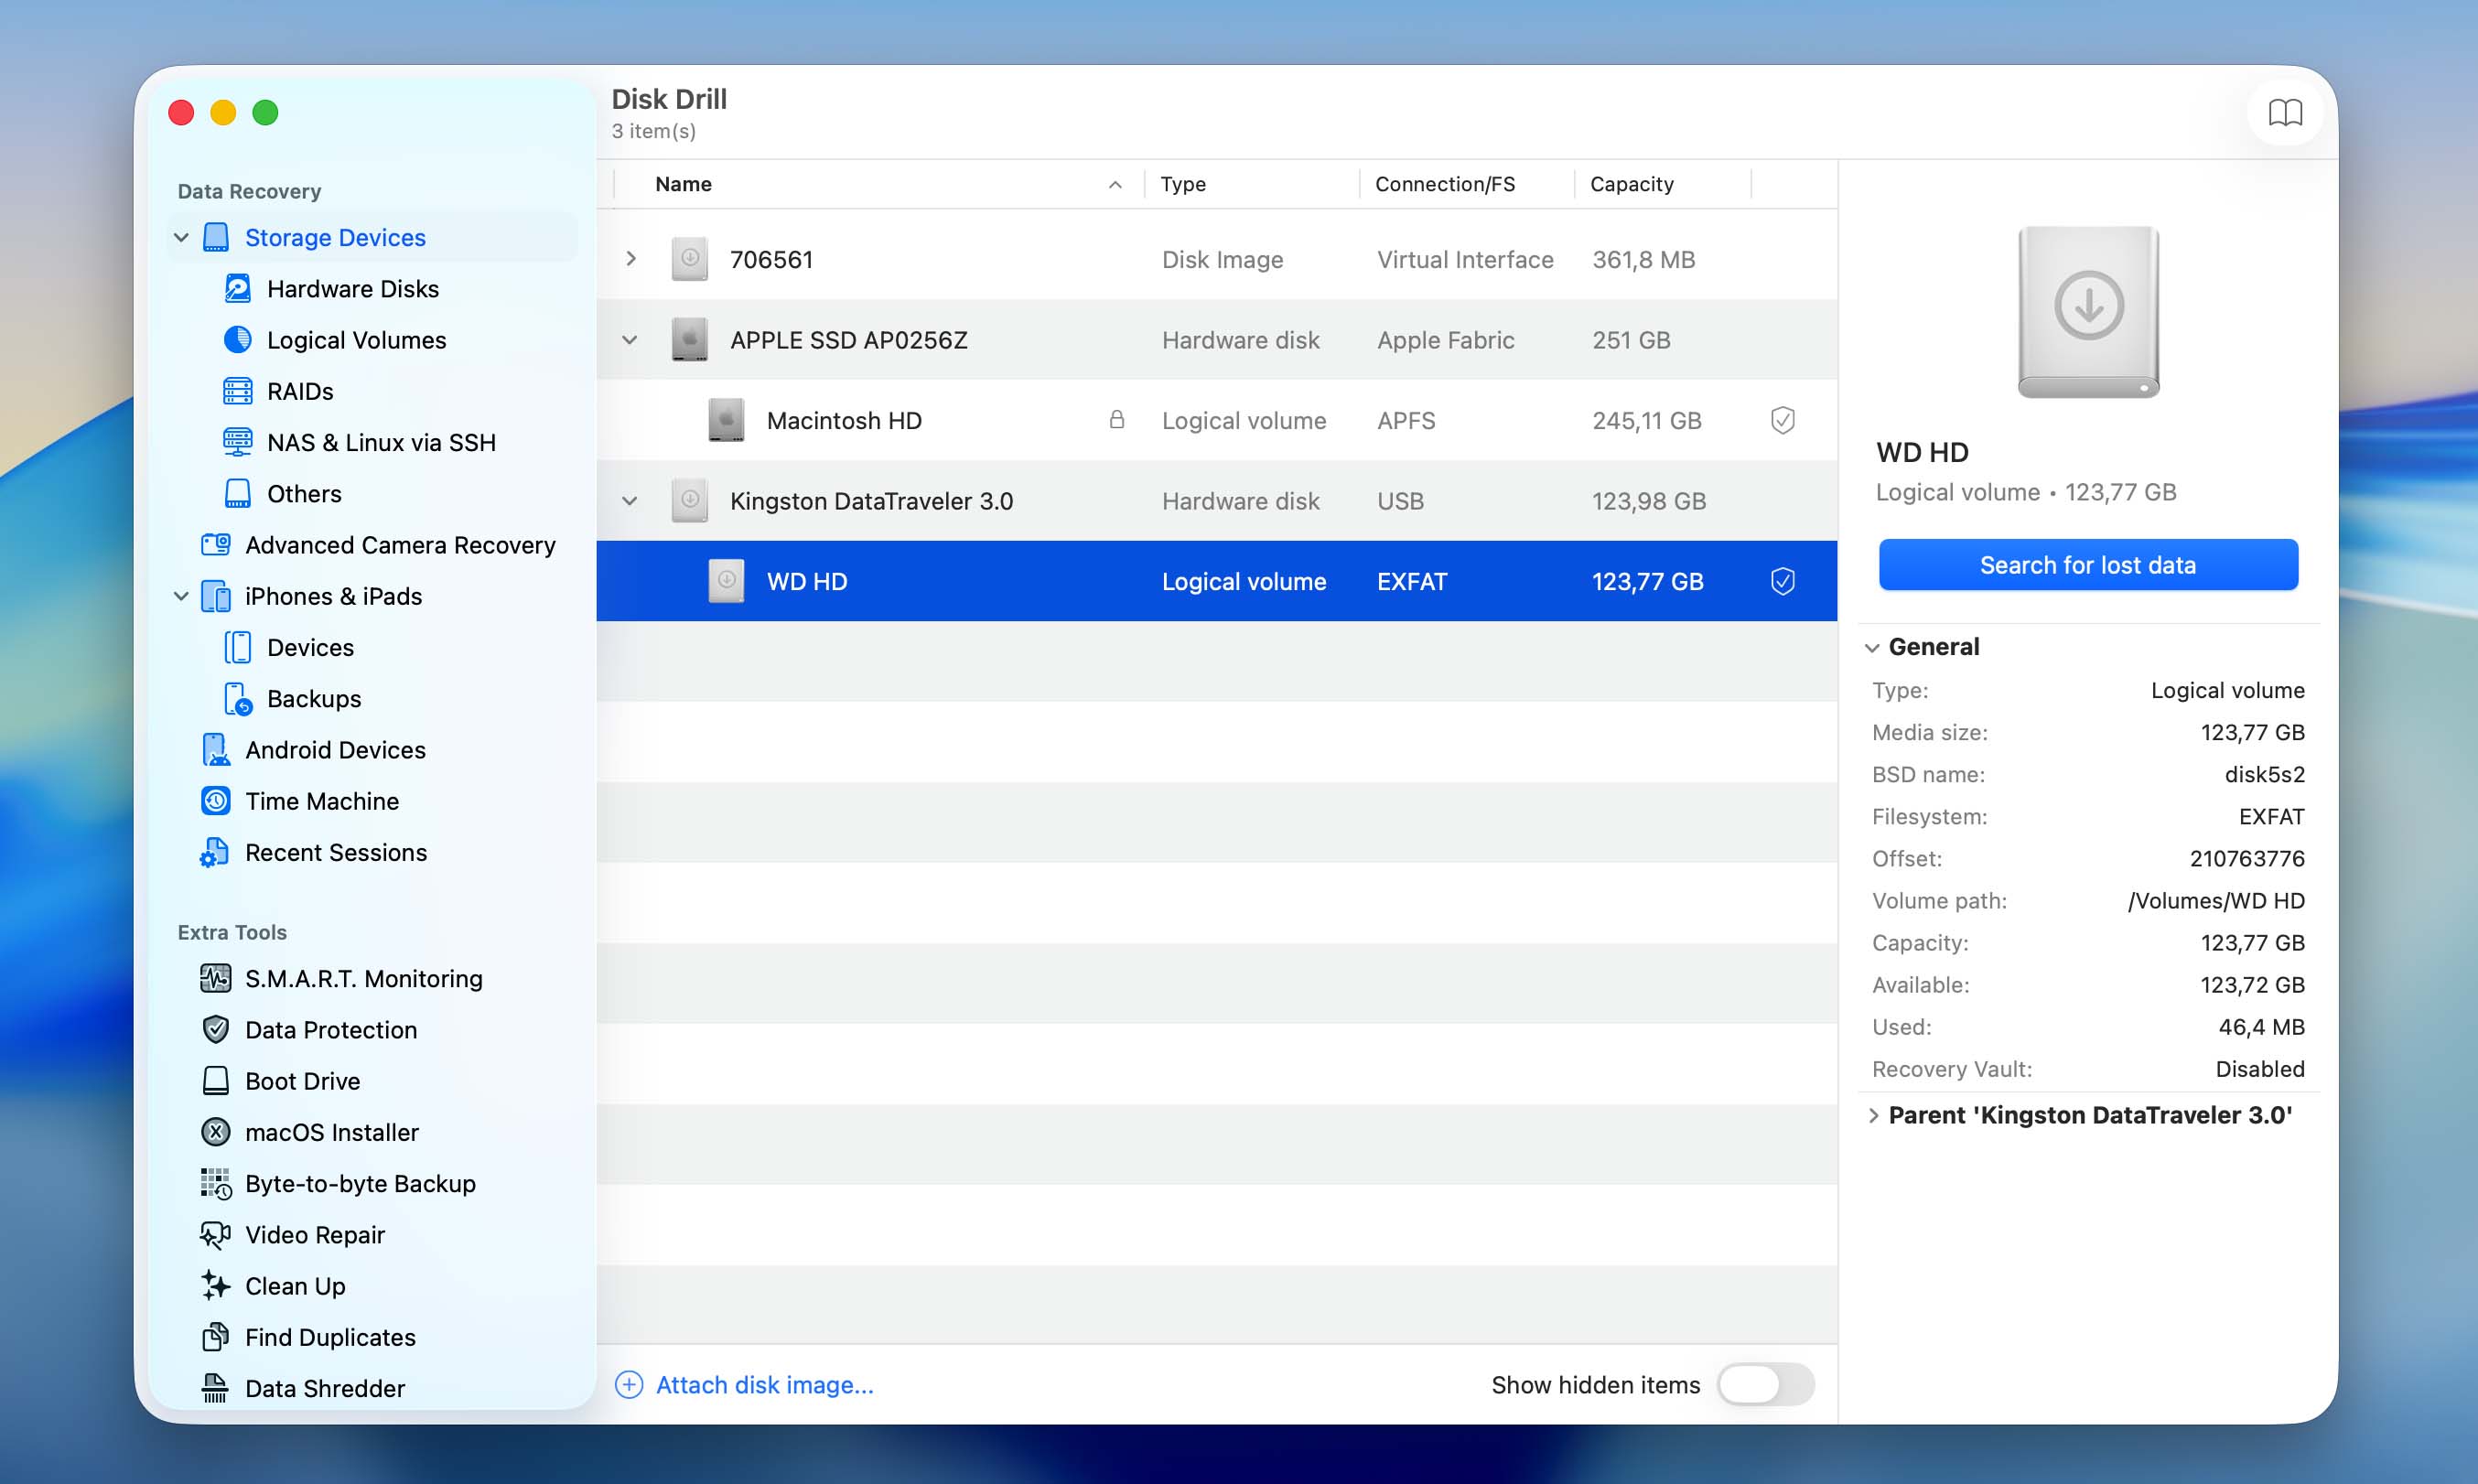Collapse the Kingston DataTraveler 3.0 row
2478x1484 pixels.
point(629,500)
